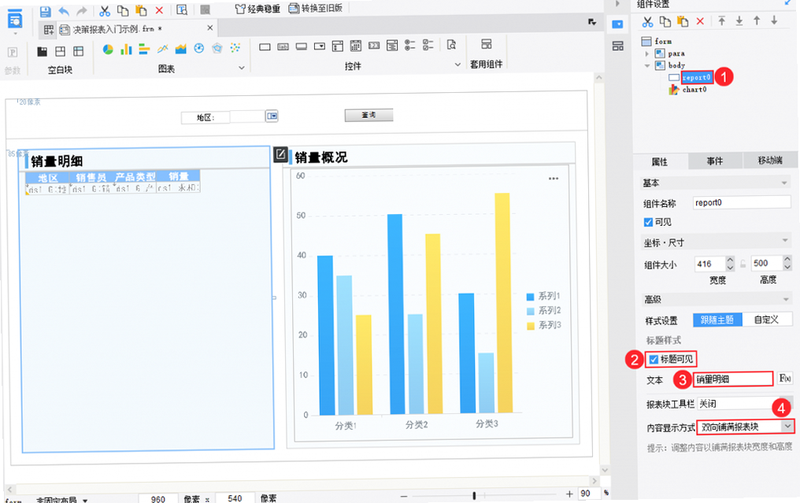Viewport: 800px width, 503px height.
Task: Click the zoom in plus button
Action: coord(569,494)
